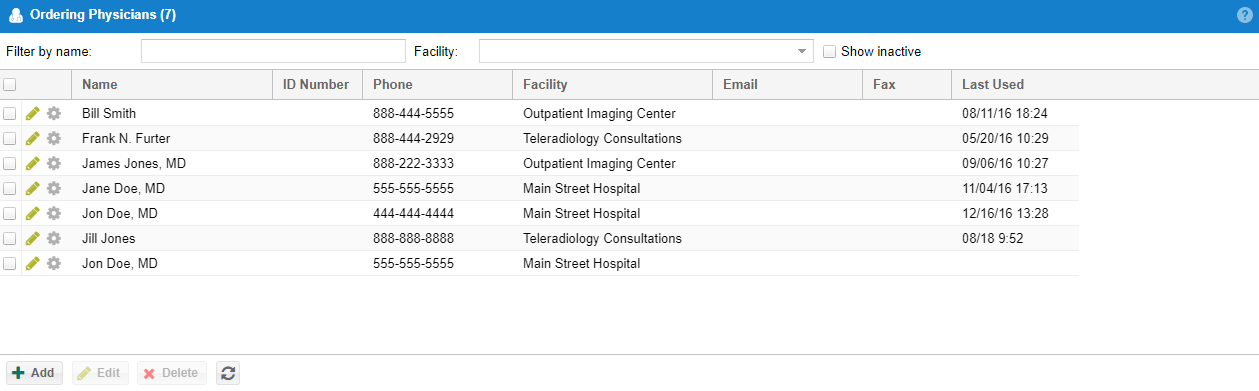Screen dimensions: 1259x391
Task: Open the gear settings icon for Frank N. Furter
Action: (54, 139)
